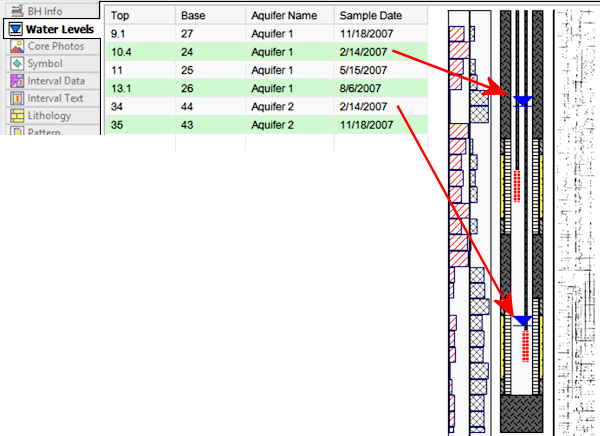Sort by the Top column header

pyautogui.click(x=140, y=15)
